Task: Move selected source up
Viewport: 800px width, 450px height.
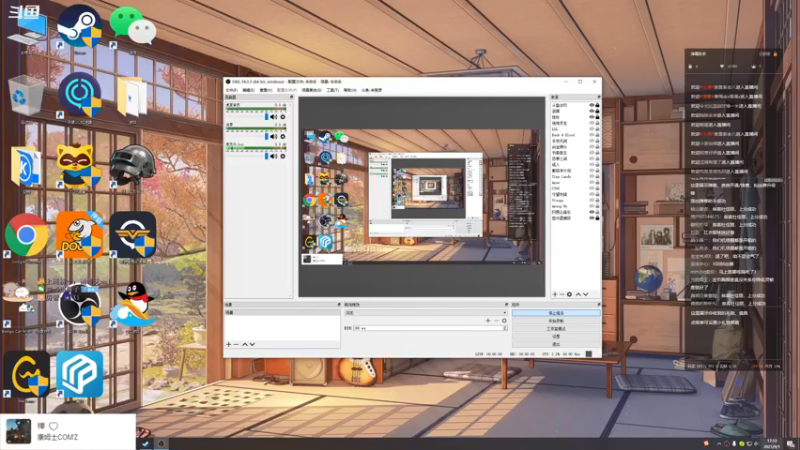Action: coord(578,294)
